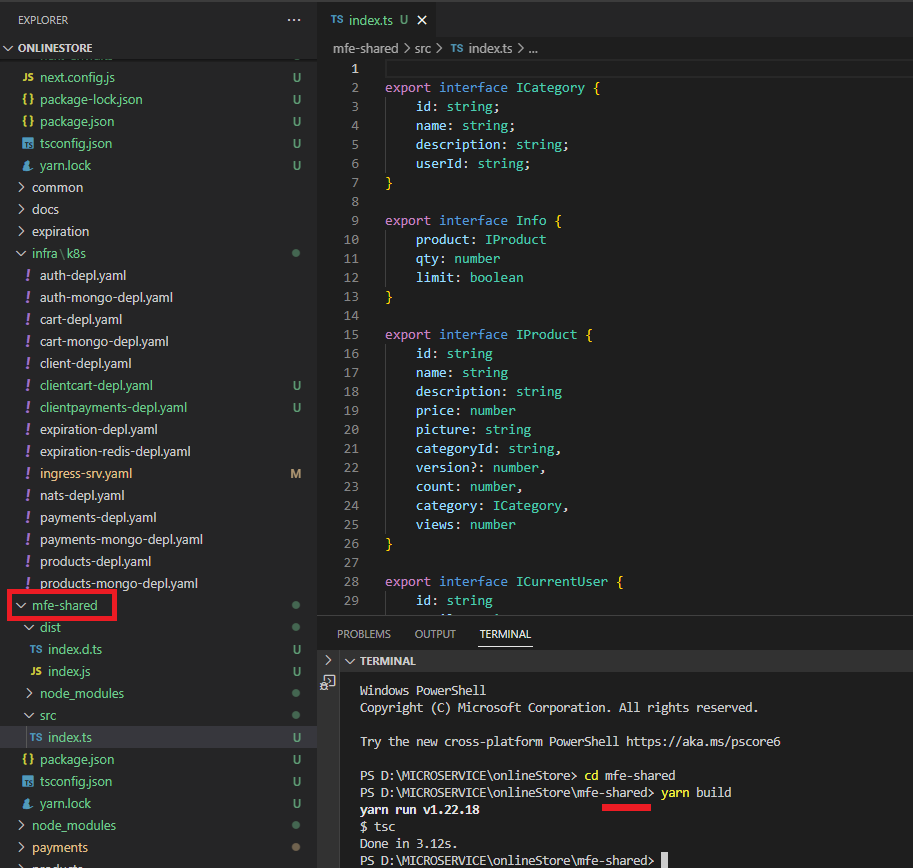
Task: Close the index.ts editor tab
Action: [x=422, y=20]
